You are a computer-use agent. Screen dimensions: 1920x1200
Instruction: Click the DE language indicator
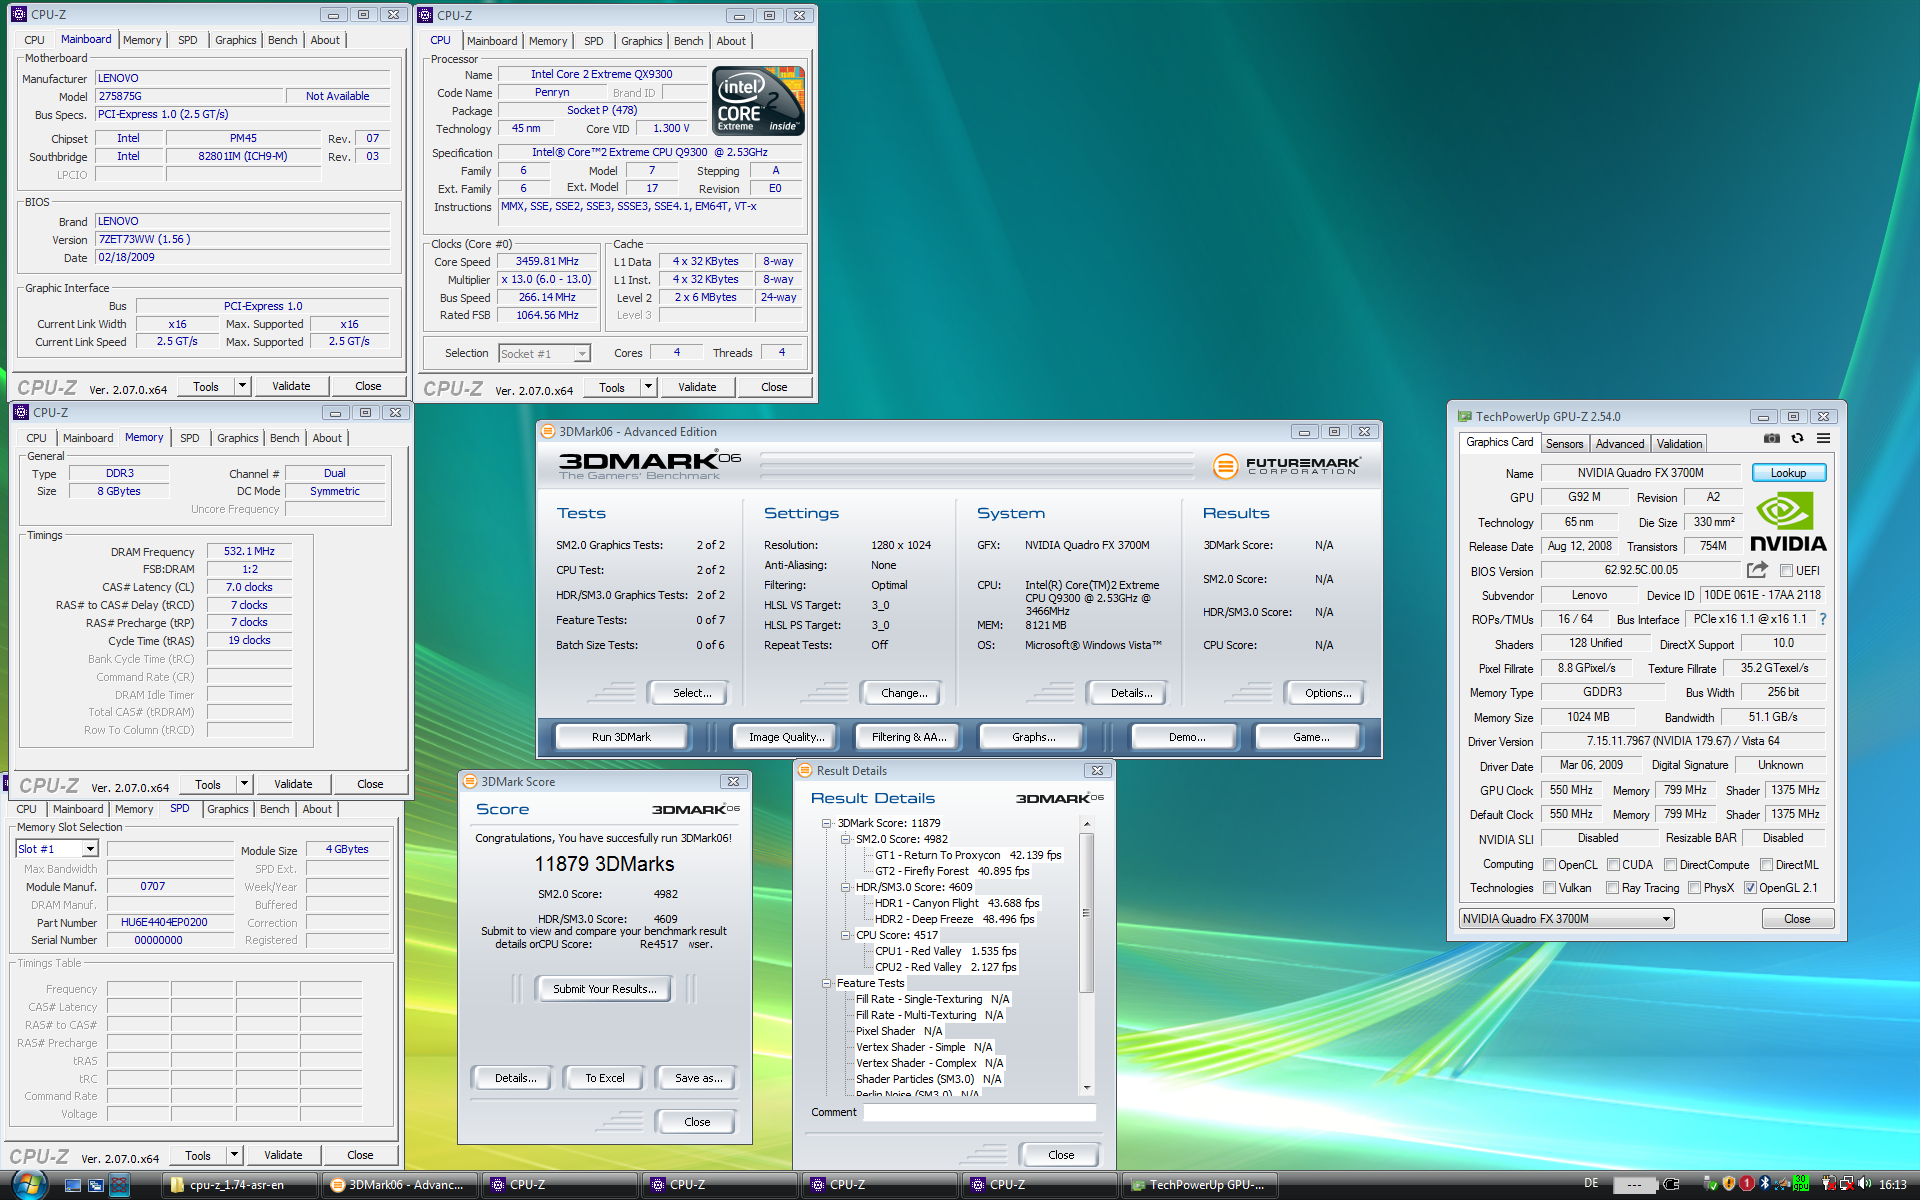[x=1591, y=1184]
